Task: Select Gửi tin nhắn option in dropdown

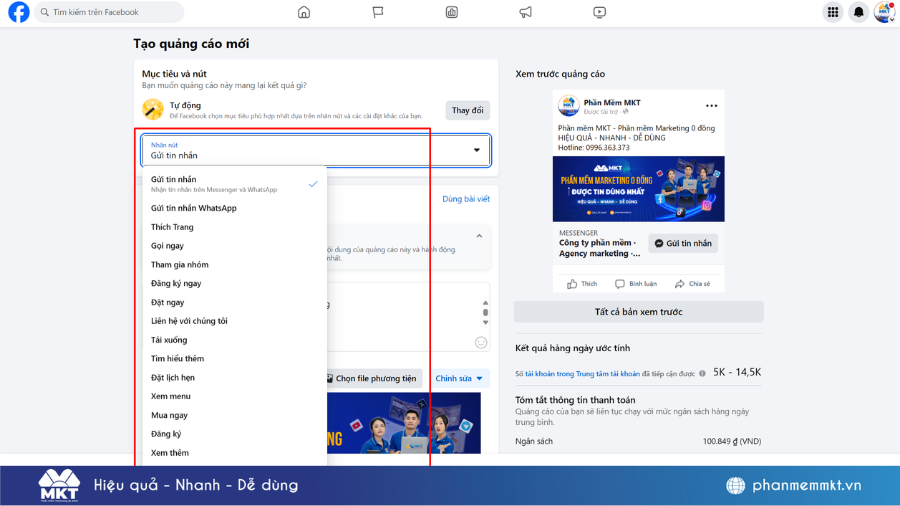Action: click(x=234, y=184)
